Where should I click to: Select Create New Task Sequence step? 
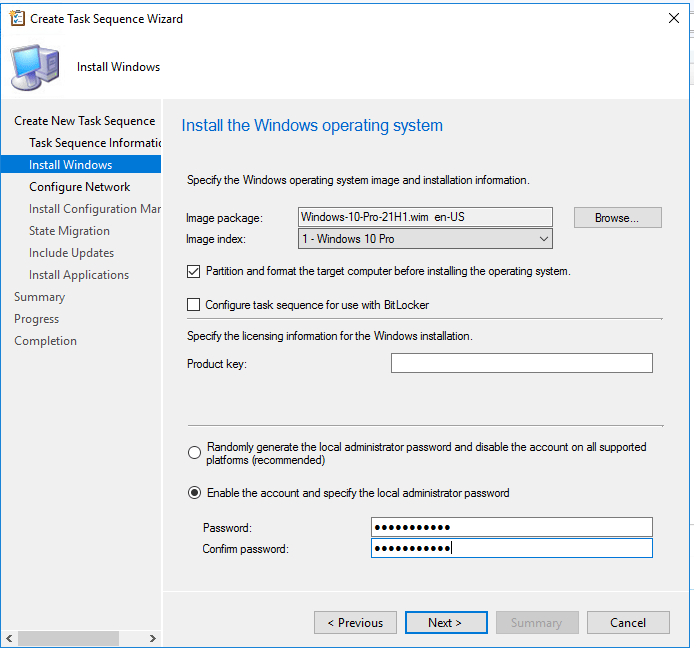(85, 120)
